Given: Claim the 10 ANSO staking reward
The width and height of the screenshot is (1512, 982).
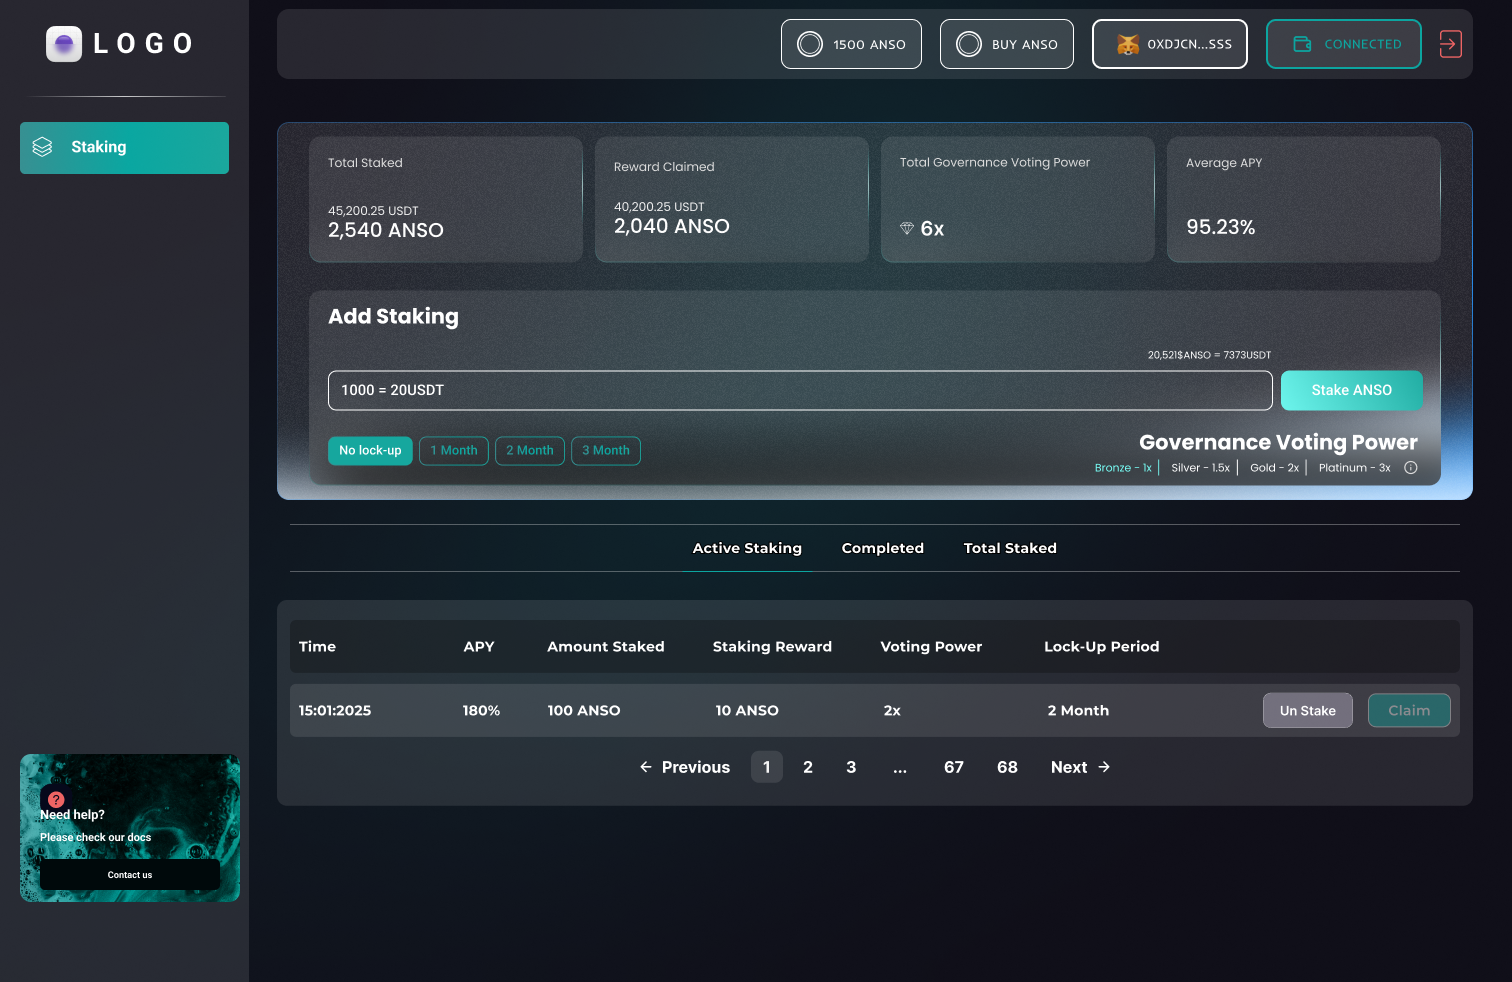Looking at the screenshot, I should click(x=1409, y=710).
